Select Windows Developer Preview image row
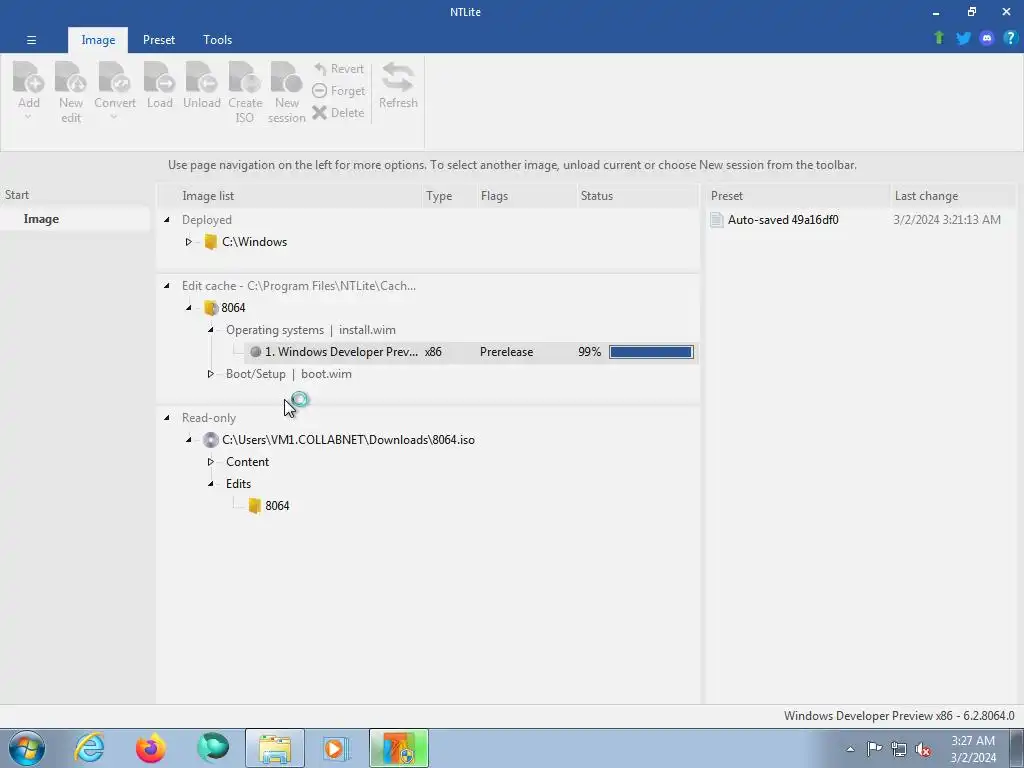This screenshot has width=1024, height=768. click(x=472, y=352)
